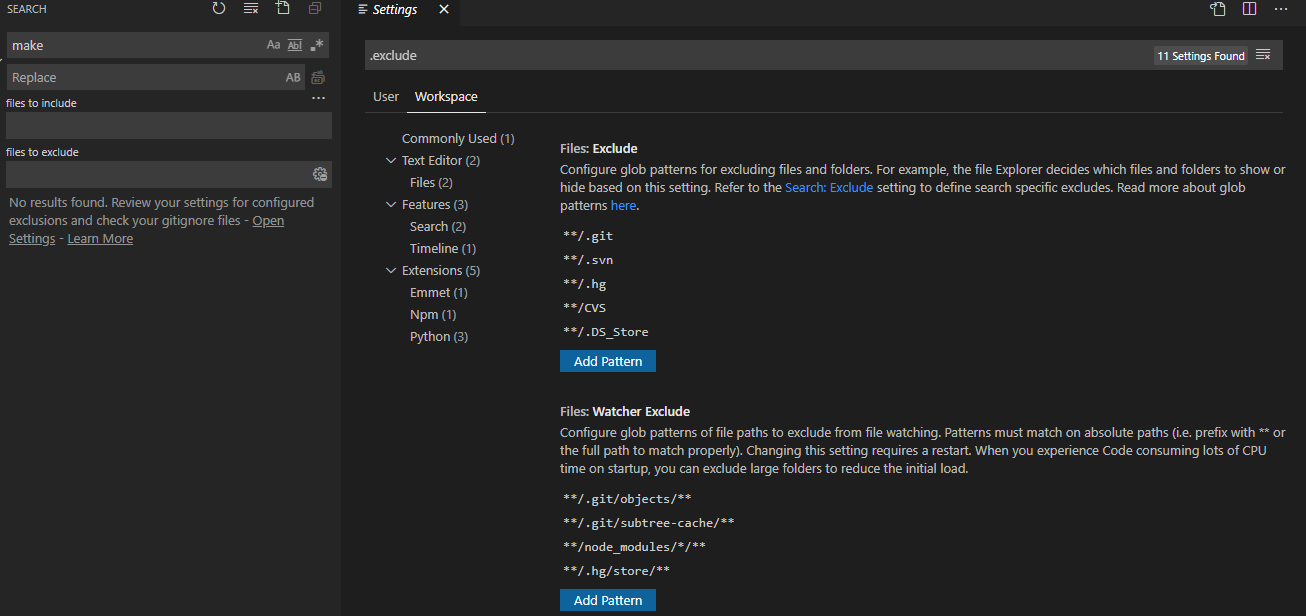Open a new Search Editor
Screen dimensions: 1306x616
pyautogui.click(x=282, y=8)
